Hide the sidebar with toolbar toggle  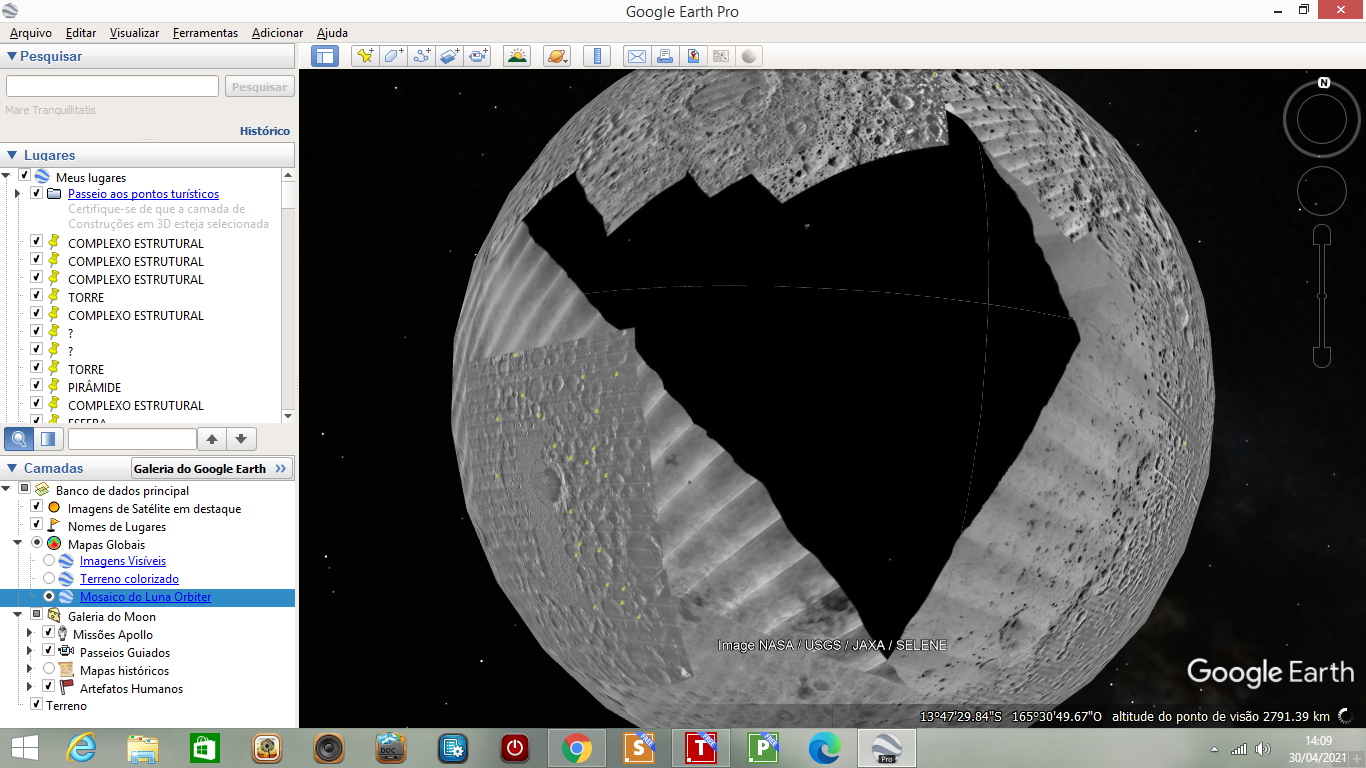[x=325, y=56]
